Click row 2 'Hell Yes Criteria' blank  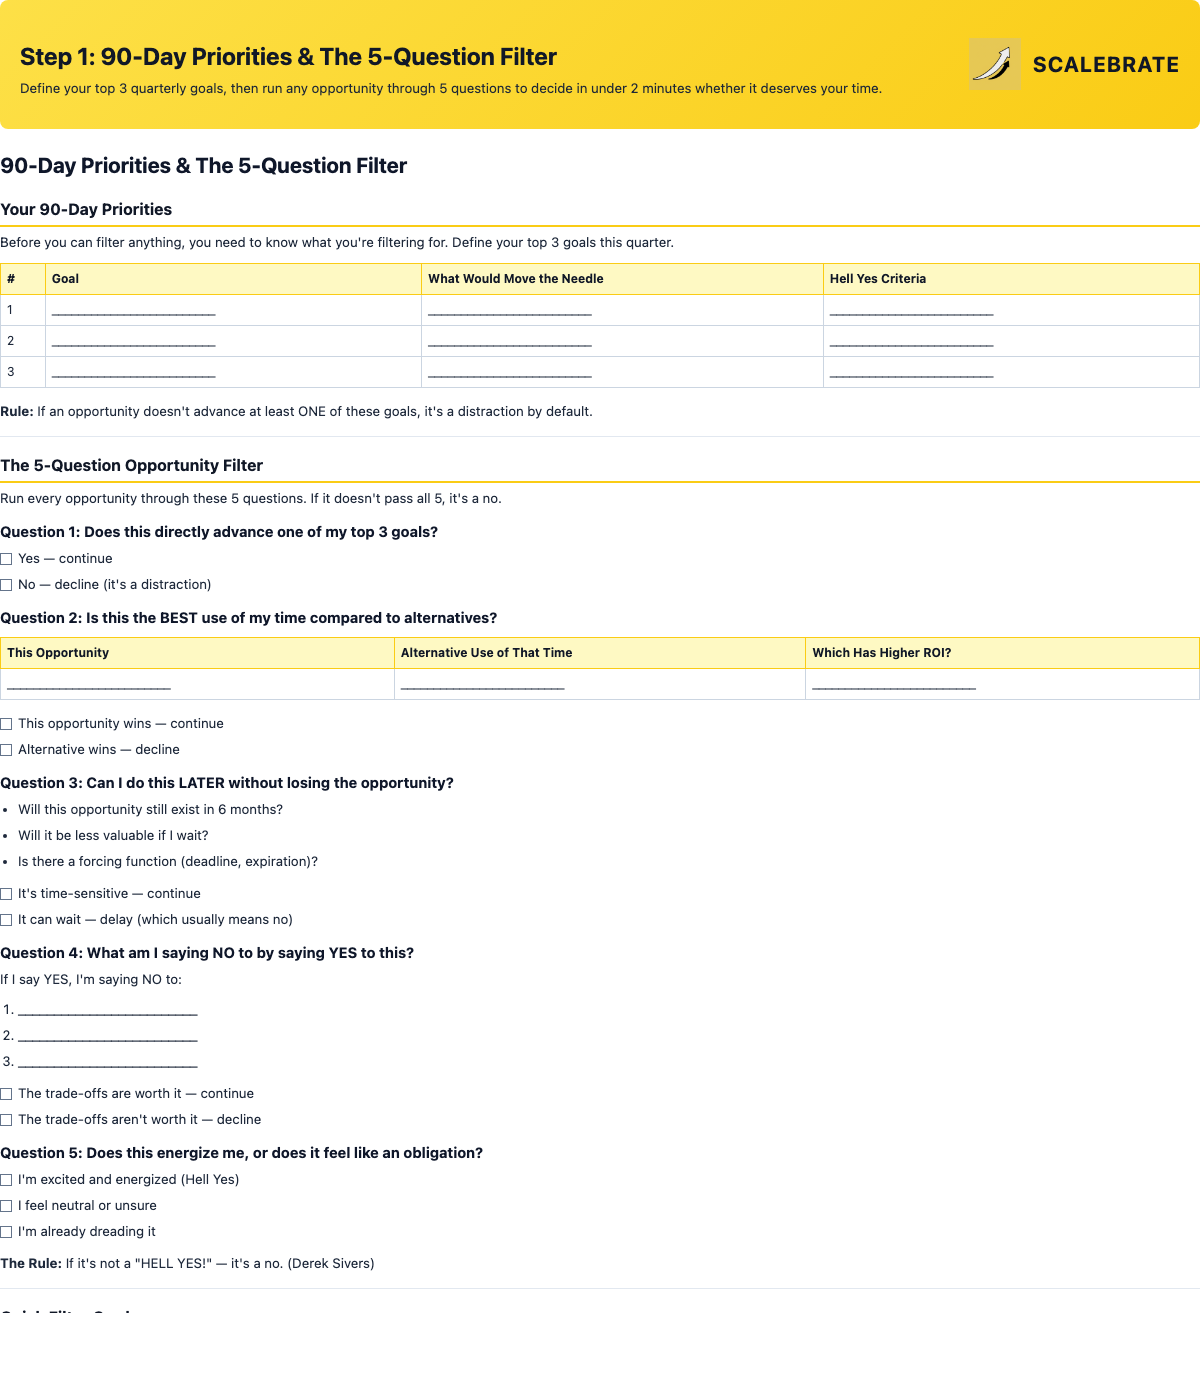pyautogui.click(x=911, y=342)
